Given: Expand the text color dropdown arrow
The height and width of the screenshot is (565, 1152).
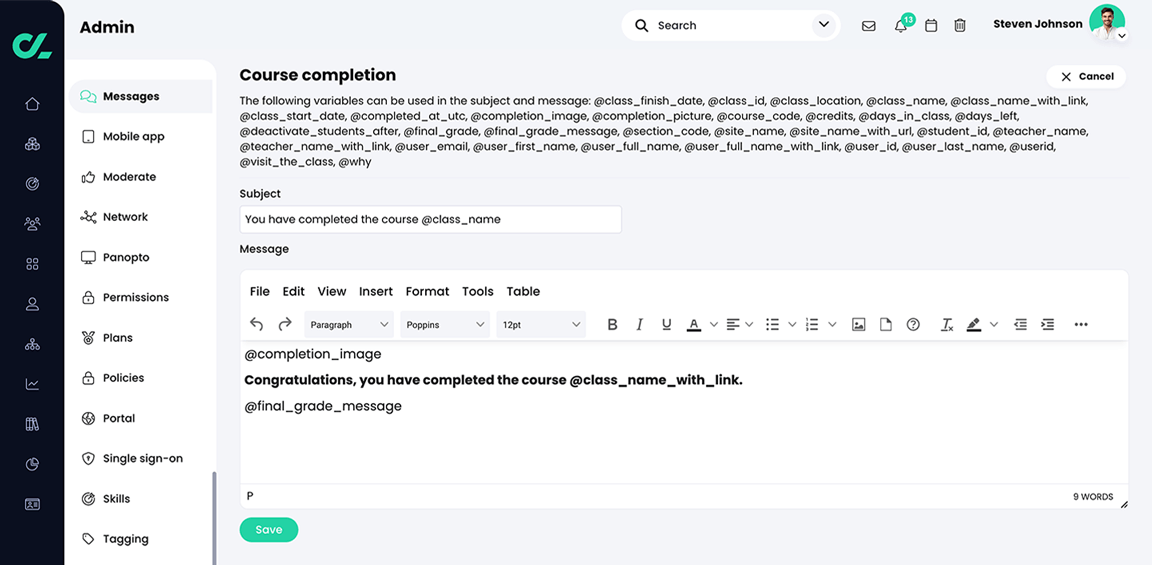Looking at the screenshot, I should tap(713, 324).
